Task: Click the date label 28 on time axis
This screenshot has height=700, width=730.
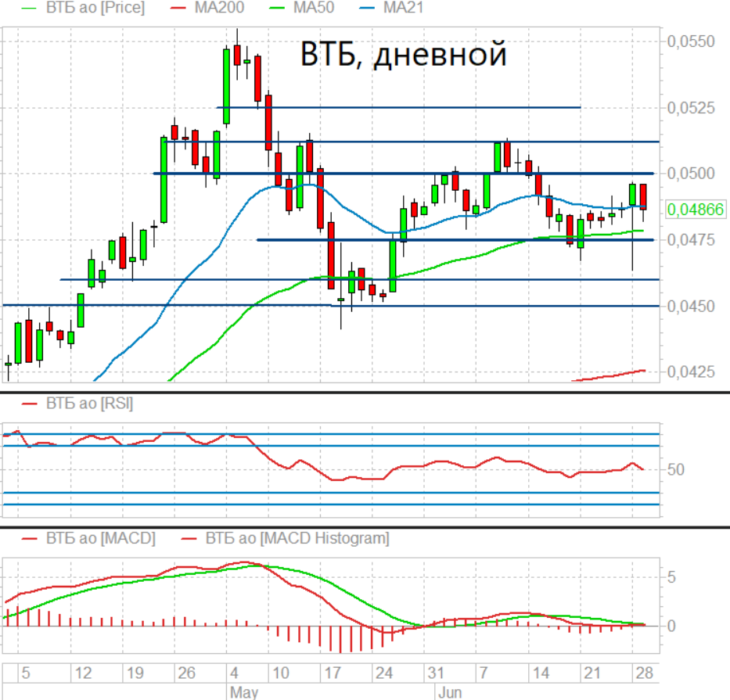Action: pos(645,673)
